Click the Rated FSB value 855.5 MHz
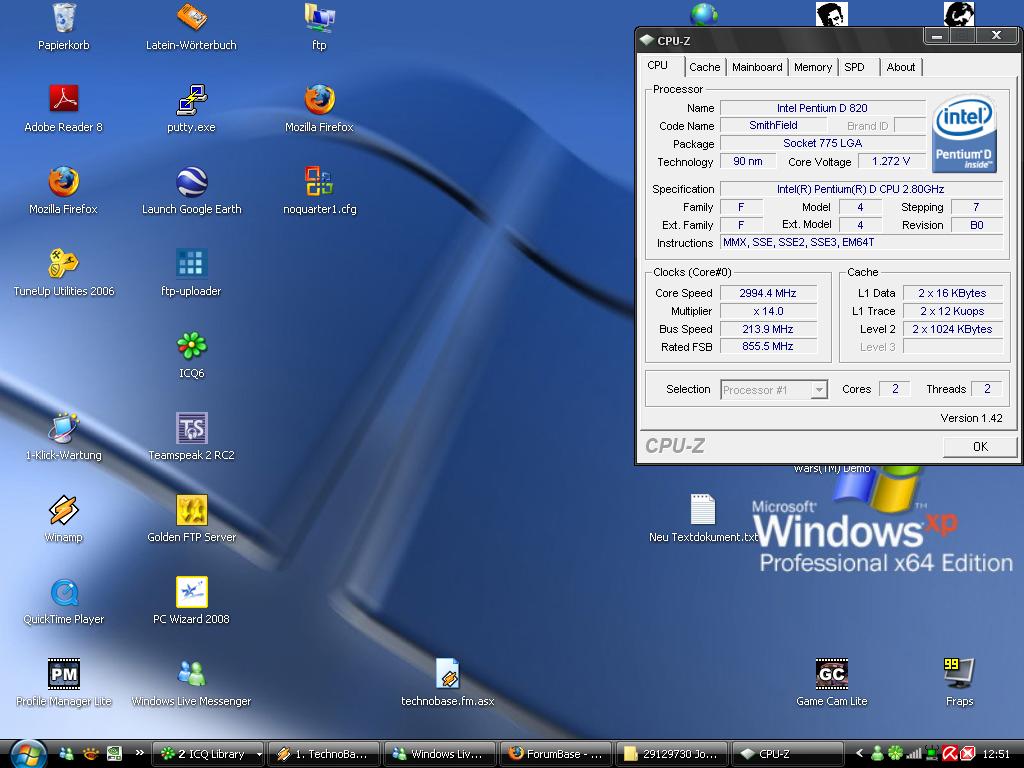 768,347
